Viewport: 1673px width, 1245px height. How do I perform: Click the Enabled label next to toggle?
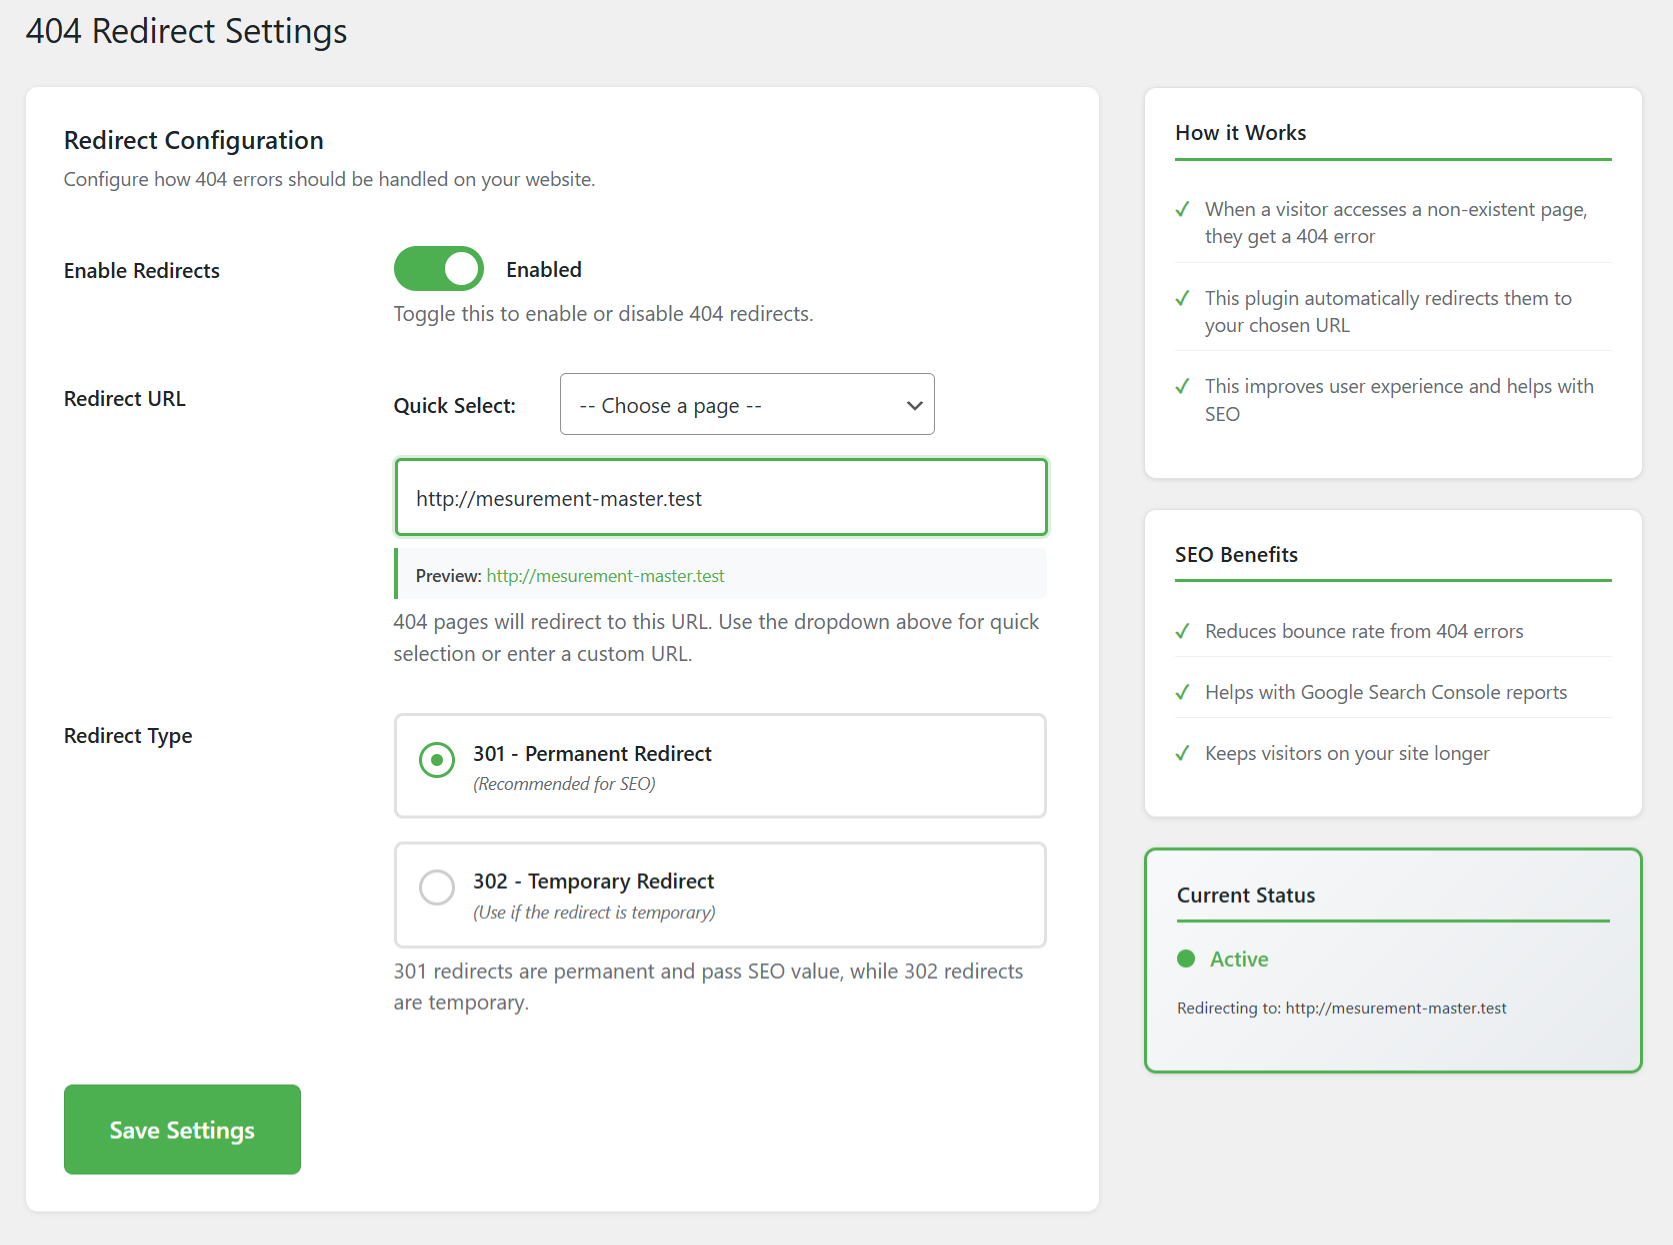(543, 270)
